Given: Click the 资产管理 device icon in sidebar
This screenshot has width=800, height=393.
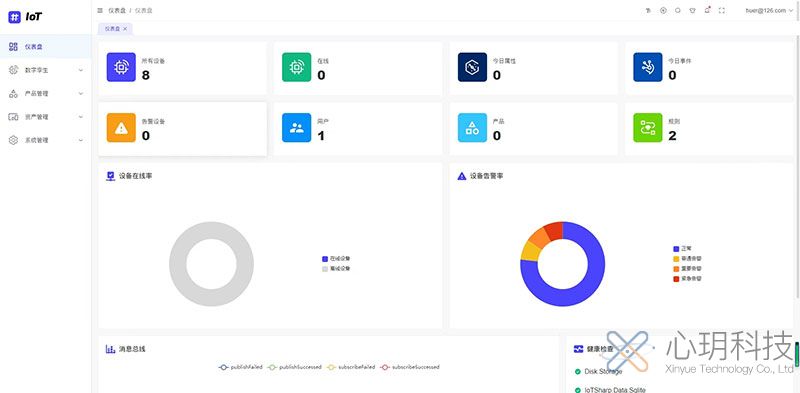Looking at the screenshot, I should [14, 117].
